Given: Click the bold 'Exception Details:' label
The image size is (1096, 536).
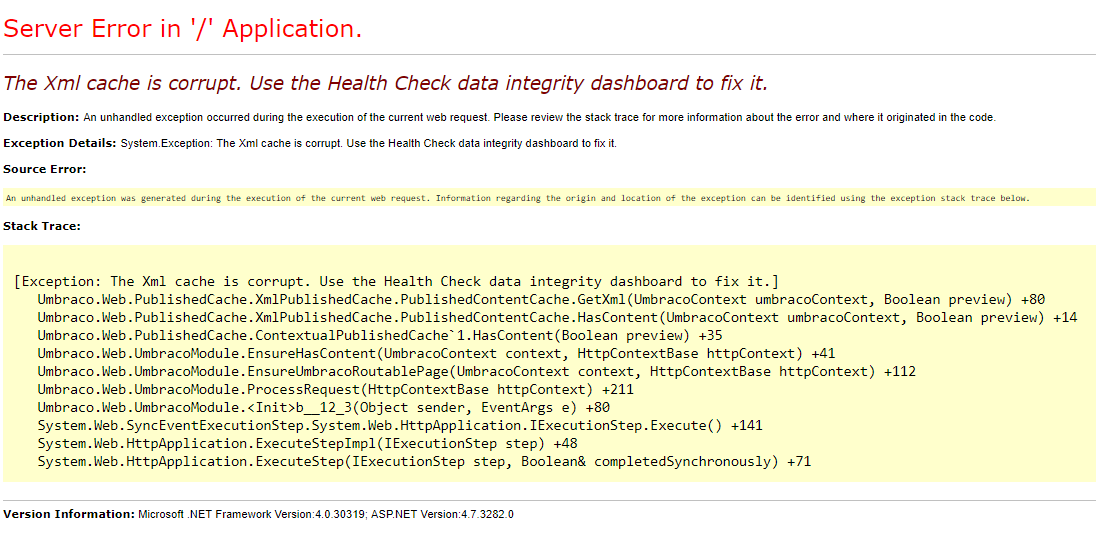Looking at the screenshot, I should coord(60,143).
